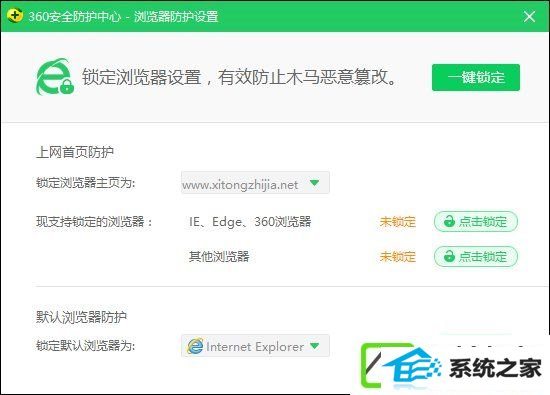Click the IE、Edge、360浏览器 text
Viewport: 550px width, 395px height.
point(250,222)
